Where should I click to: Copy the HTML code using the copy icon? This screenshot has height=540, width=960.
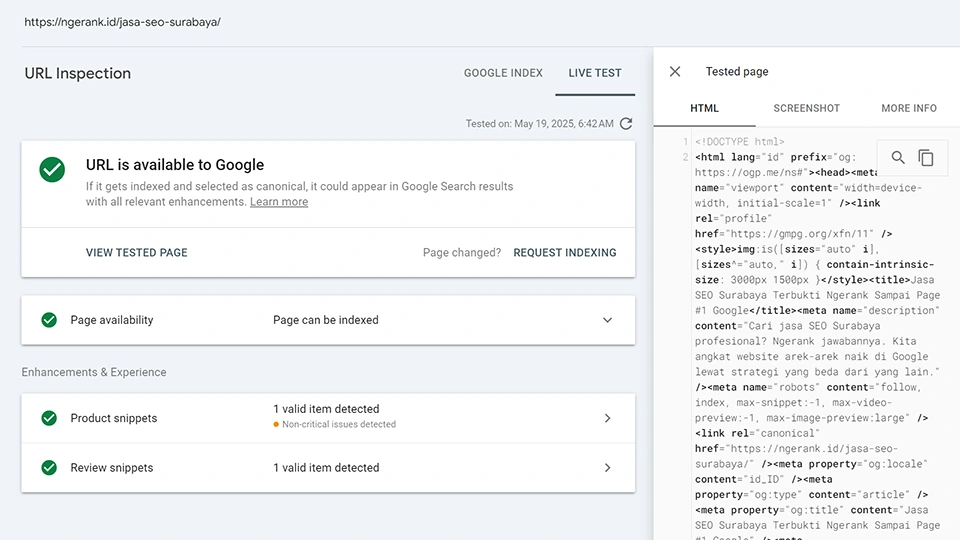[x=926, y=158]
